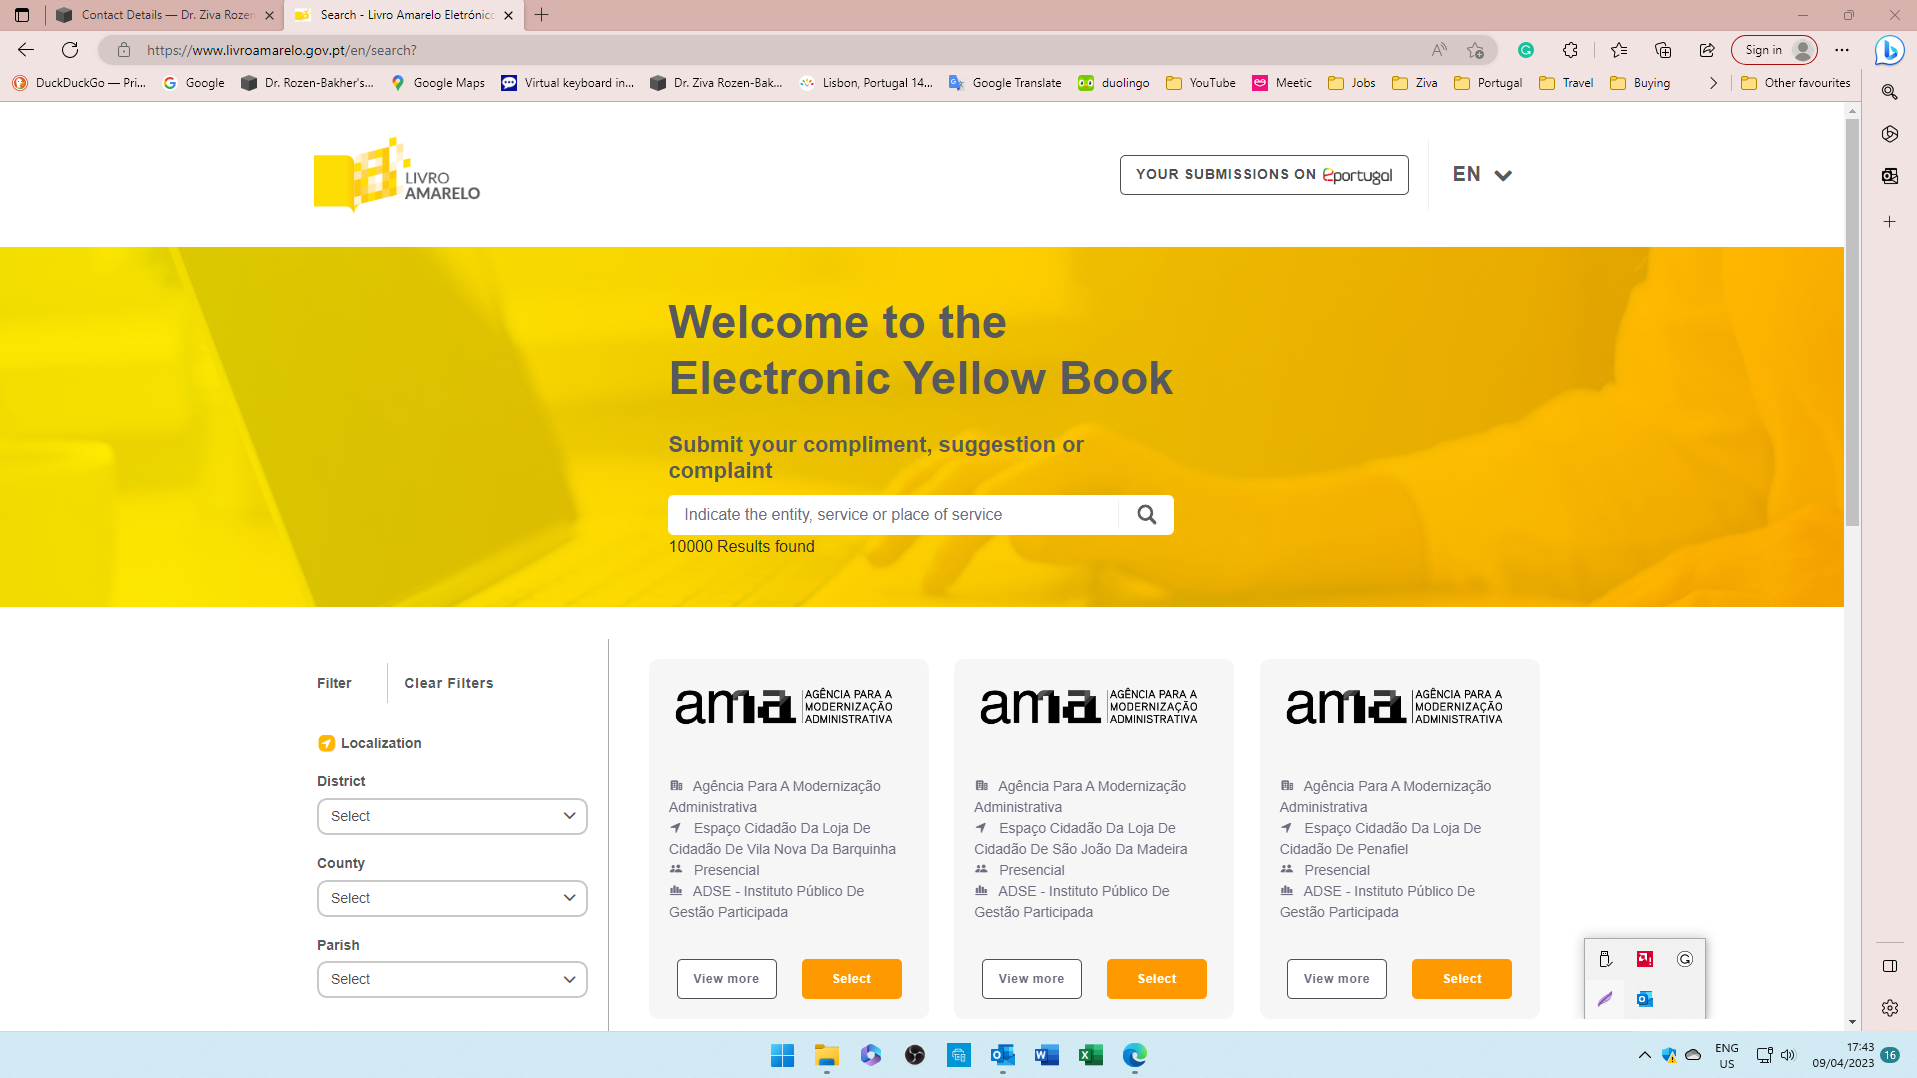Select the Penafiel entity
The height and width of the screenshot is (1078, 1917).
pyautogui.click(x=1461, y=979)
